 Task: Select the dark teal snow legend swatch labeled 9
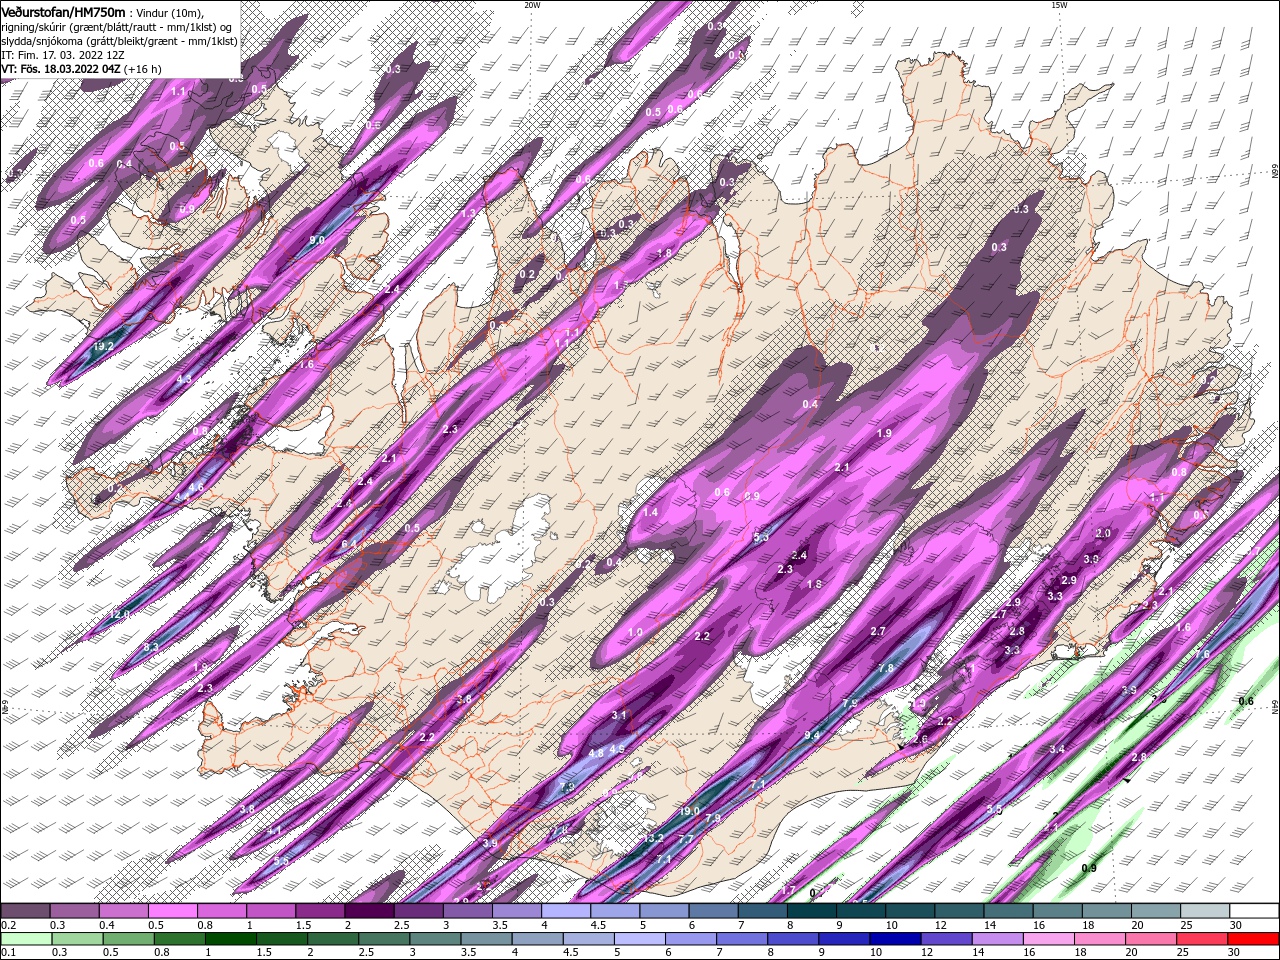click(x=860, y=911)
